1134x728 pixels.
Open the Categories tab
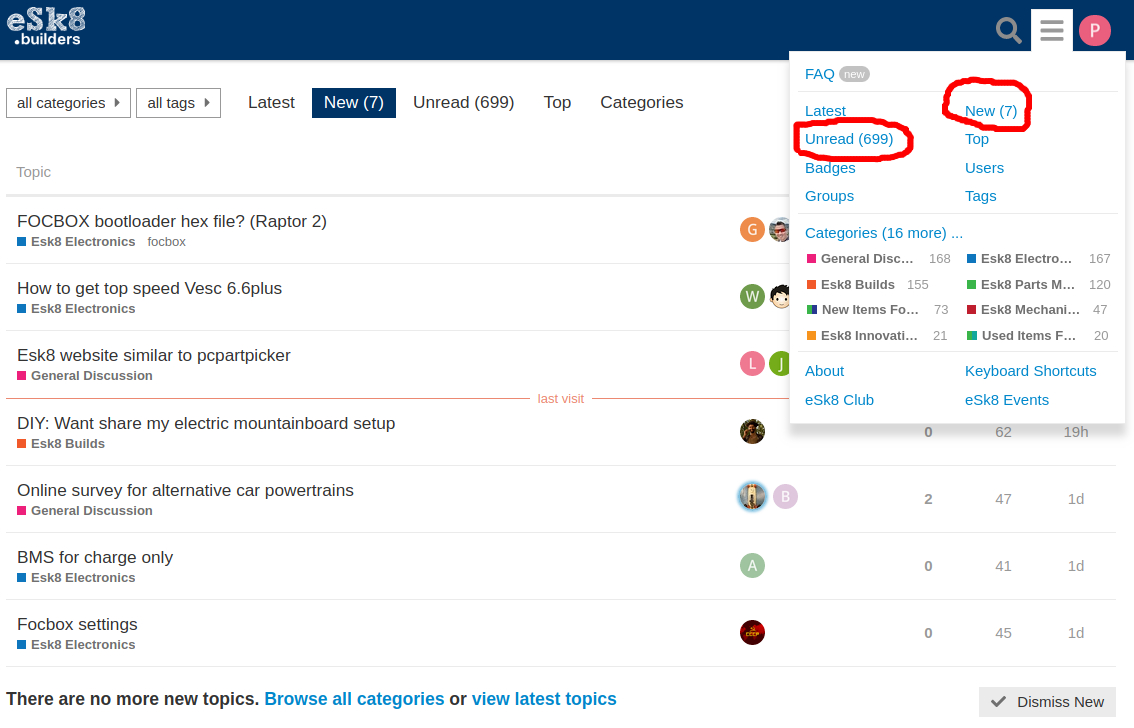click(x=641, y=103)
